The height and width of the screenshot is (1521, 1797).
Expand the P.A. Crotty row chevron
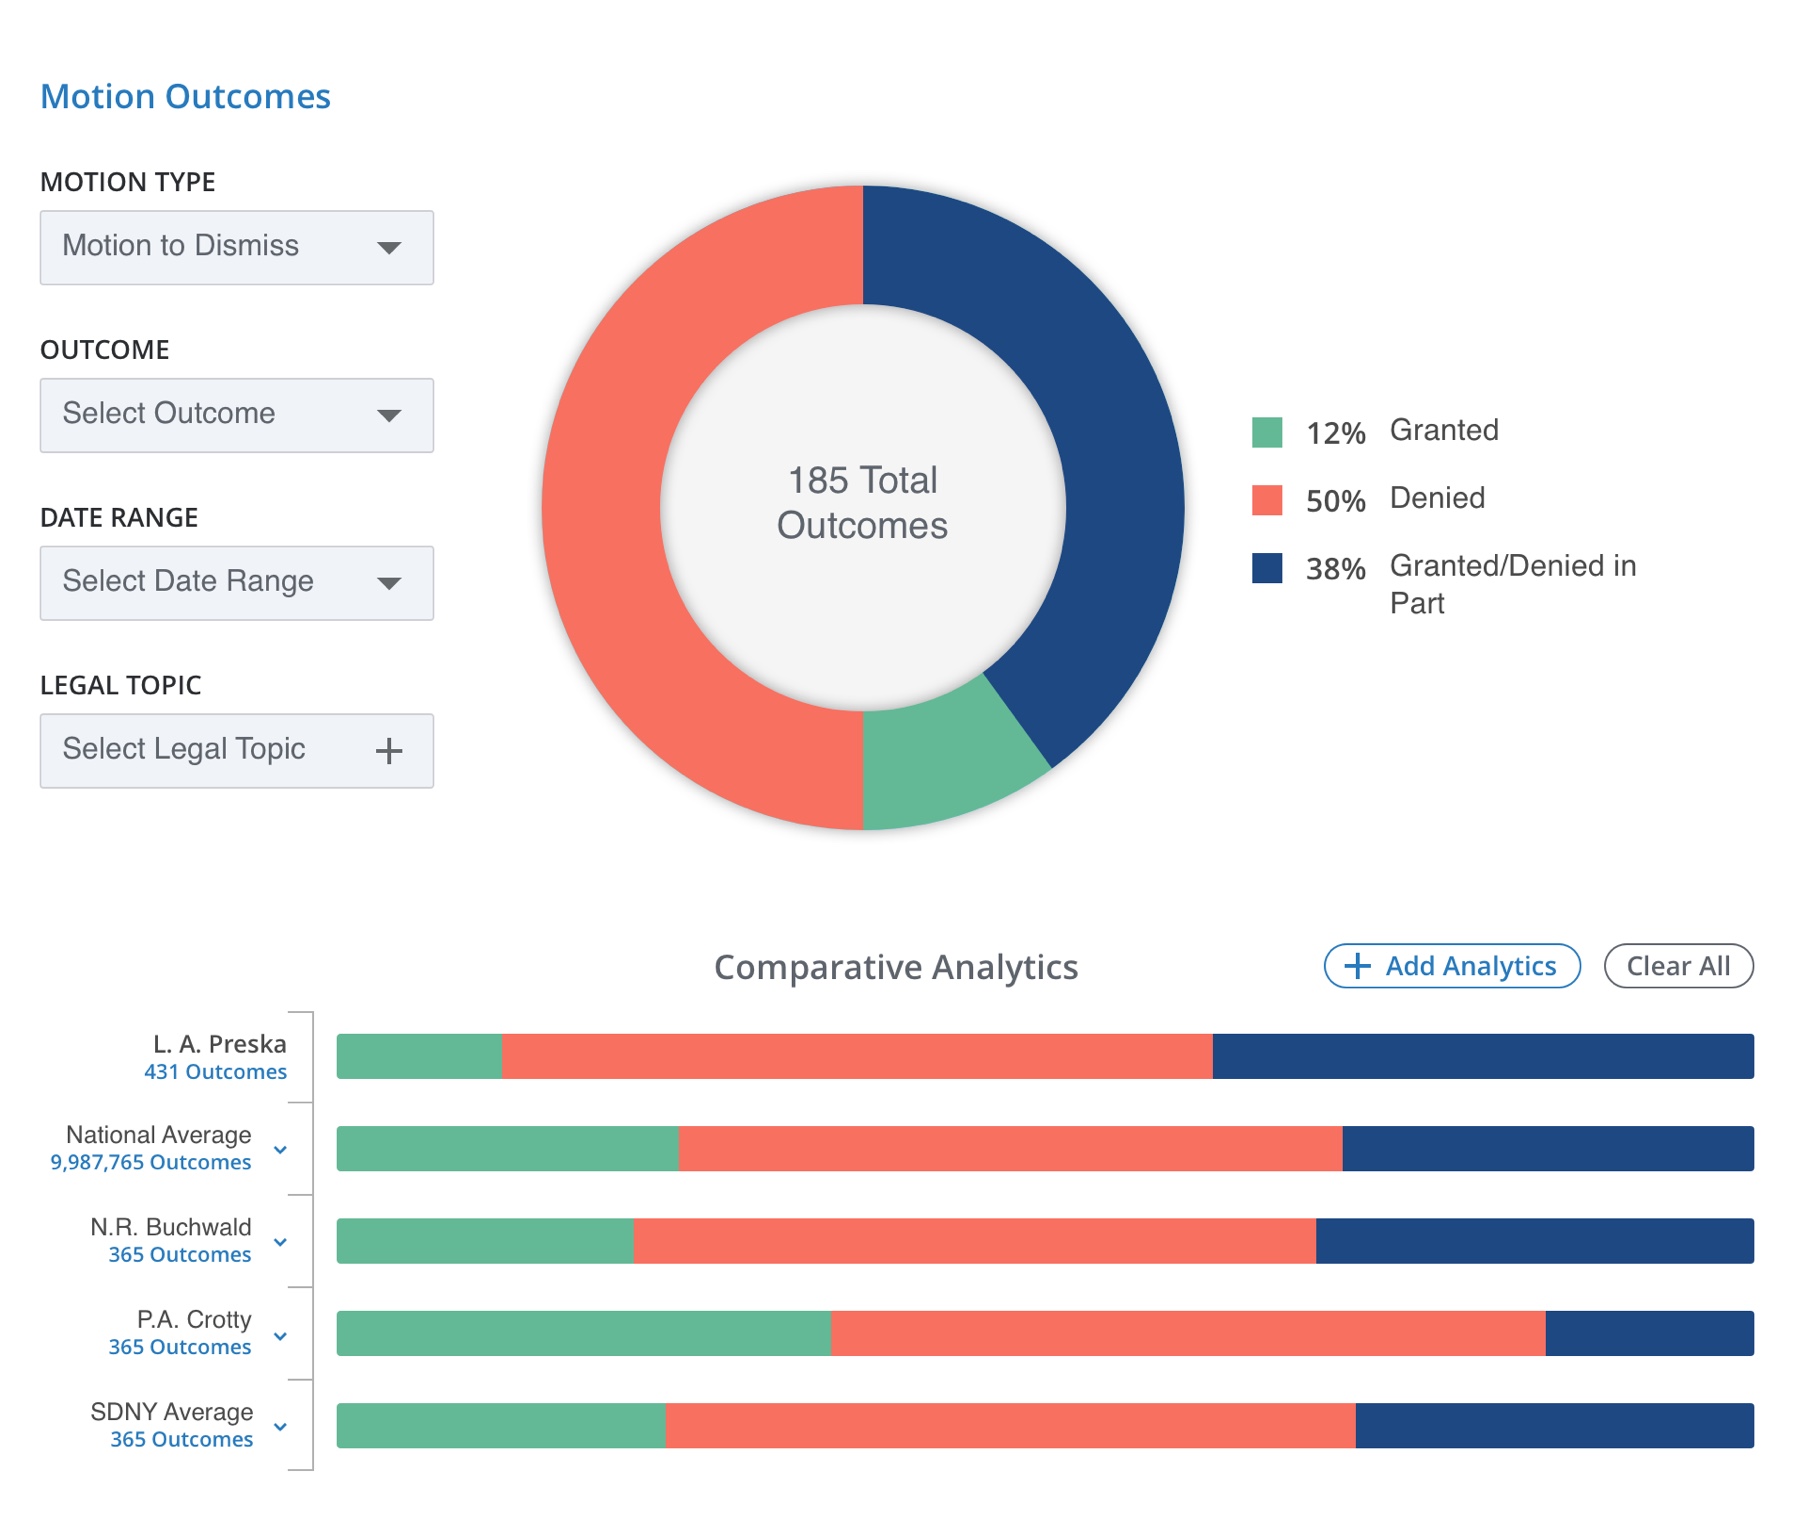pyautogui.click(x=281, y=1335)
